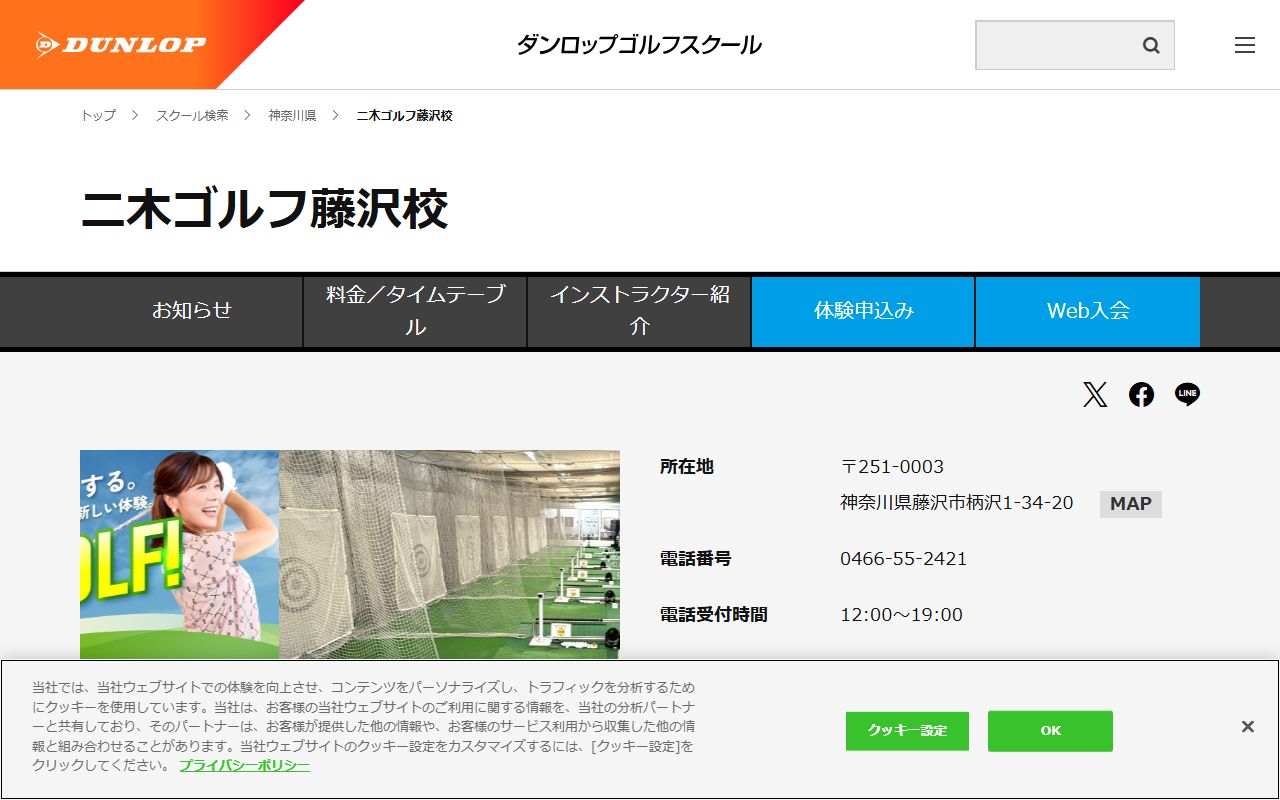Share on X (Twitter)

pos(1095,395)
